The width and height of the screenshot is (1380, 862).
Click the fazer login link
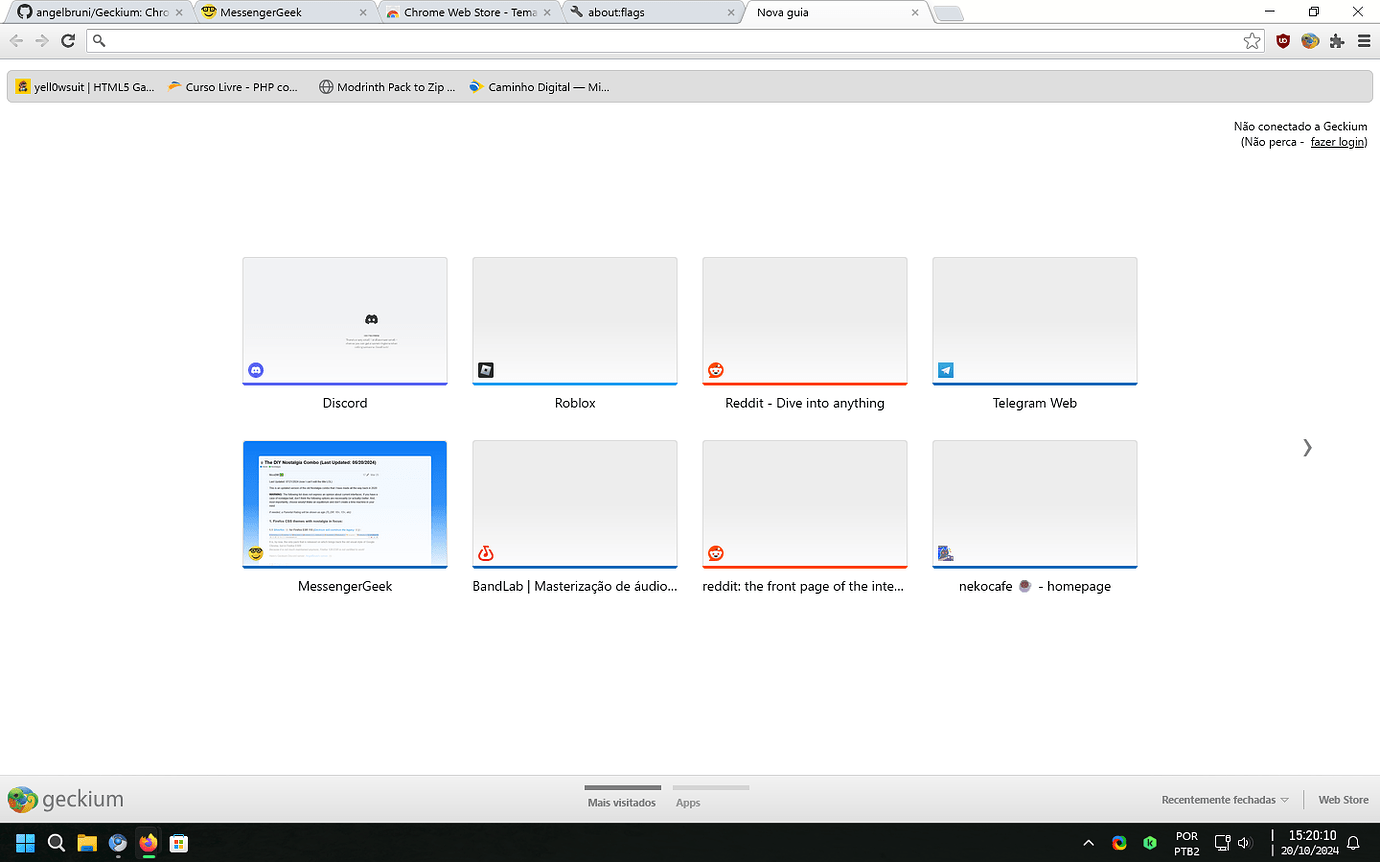[1336, 141]
